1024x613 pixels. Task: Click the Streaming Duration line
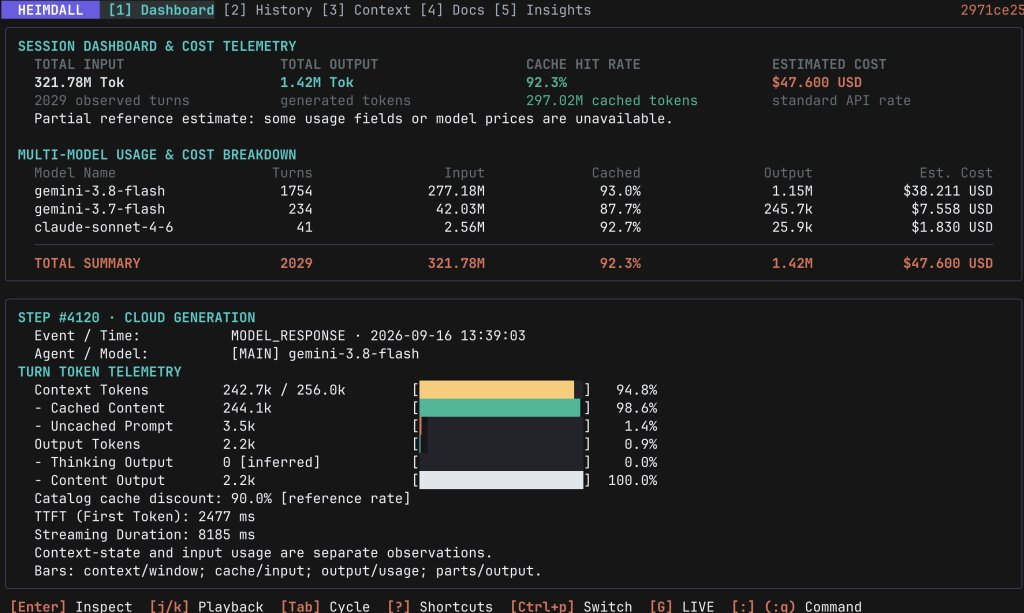[144, 535]
